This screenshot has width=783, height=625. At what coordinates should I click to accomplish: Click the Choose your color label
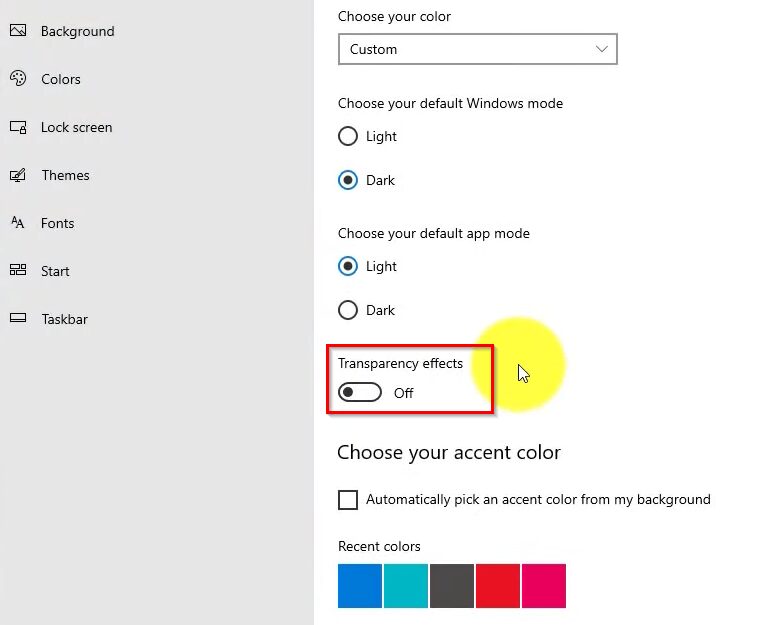click(x=394, y=16)
